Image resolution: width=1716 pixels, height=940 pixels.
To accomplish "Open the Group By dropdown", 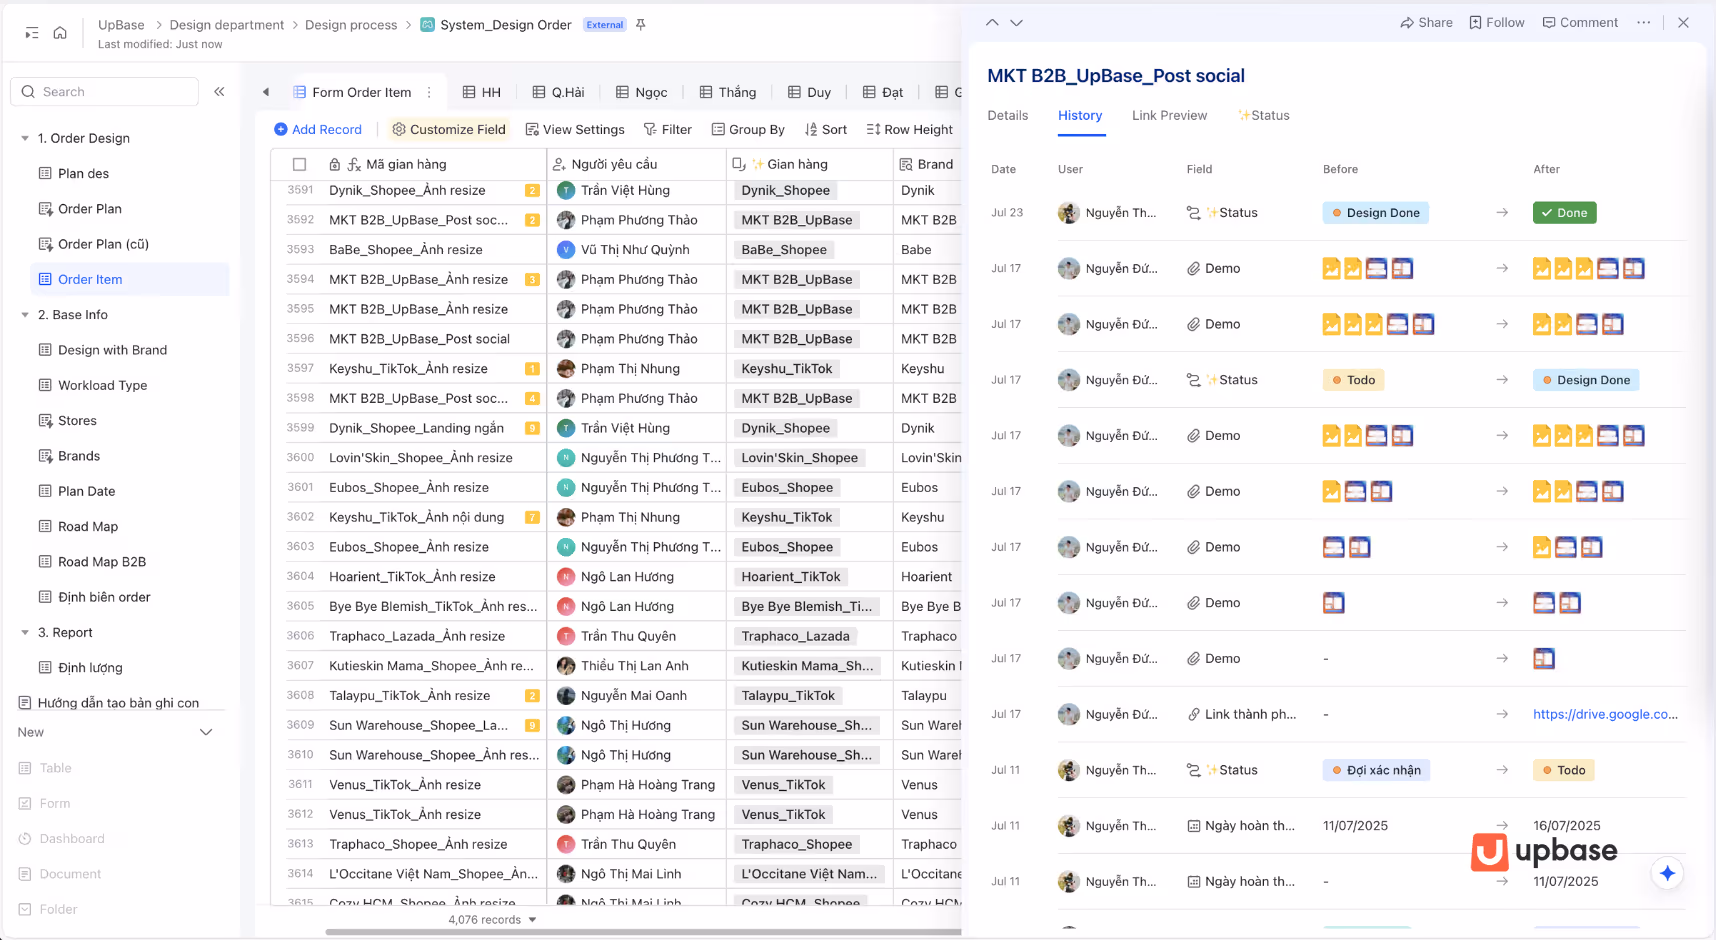I will click(x=748, y=130).
